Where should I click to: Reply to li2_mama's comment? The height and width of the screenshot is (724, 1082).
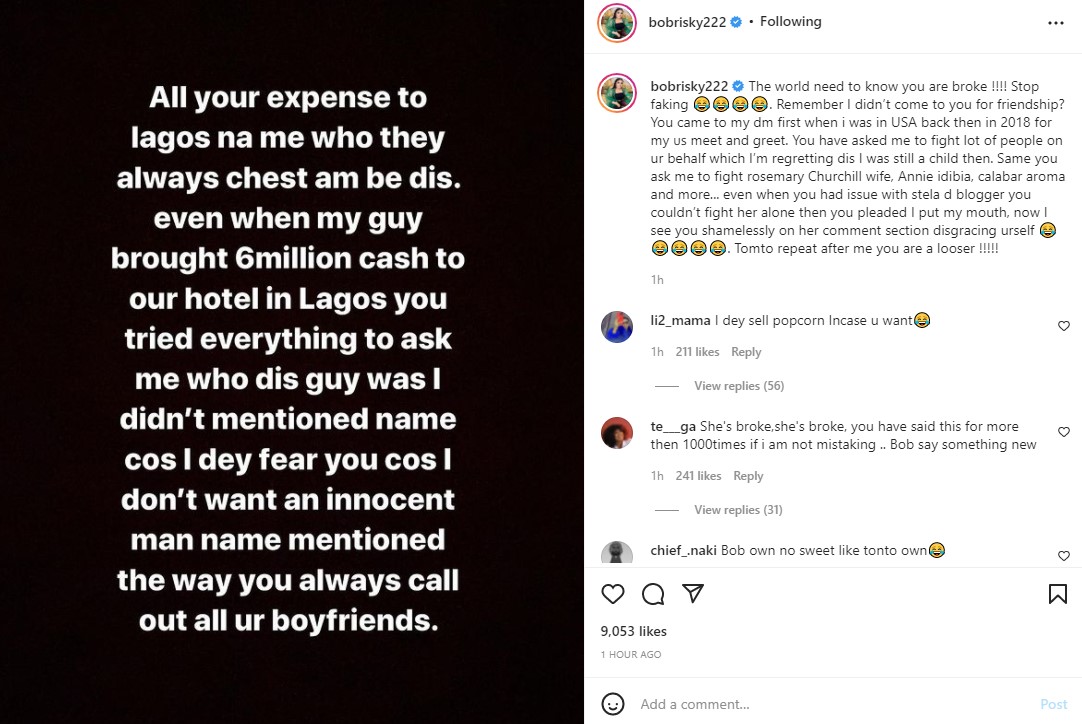(x=746, y=352)
